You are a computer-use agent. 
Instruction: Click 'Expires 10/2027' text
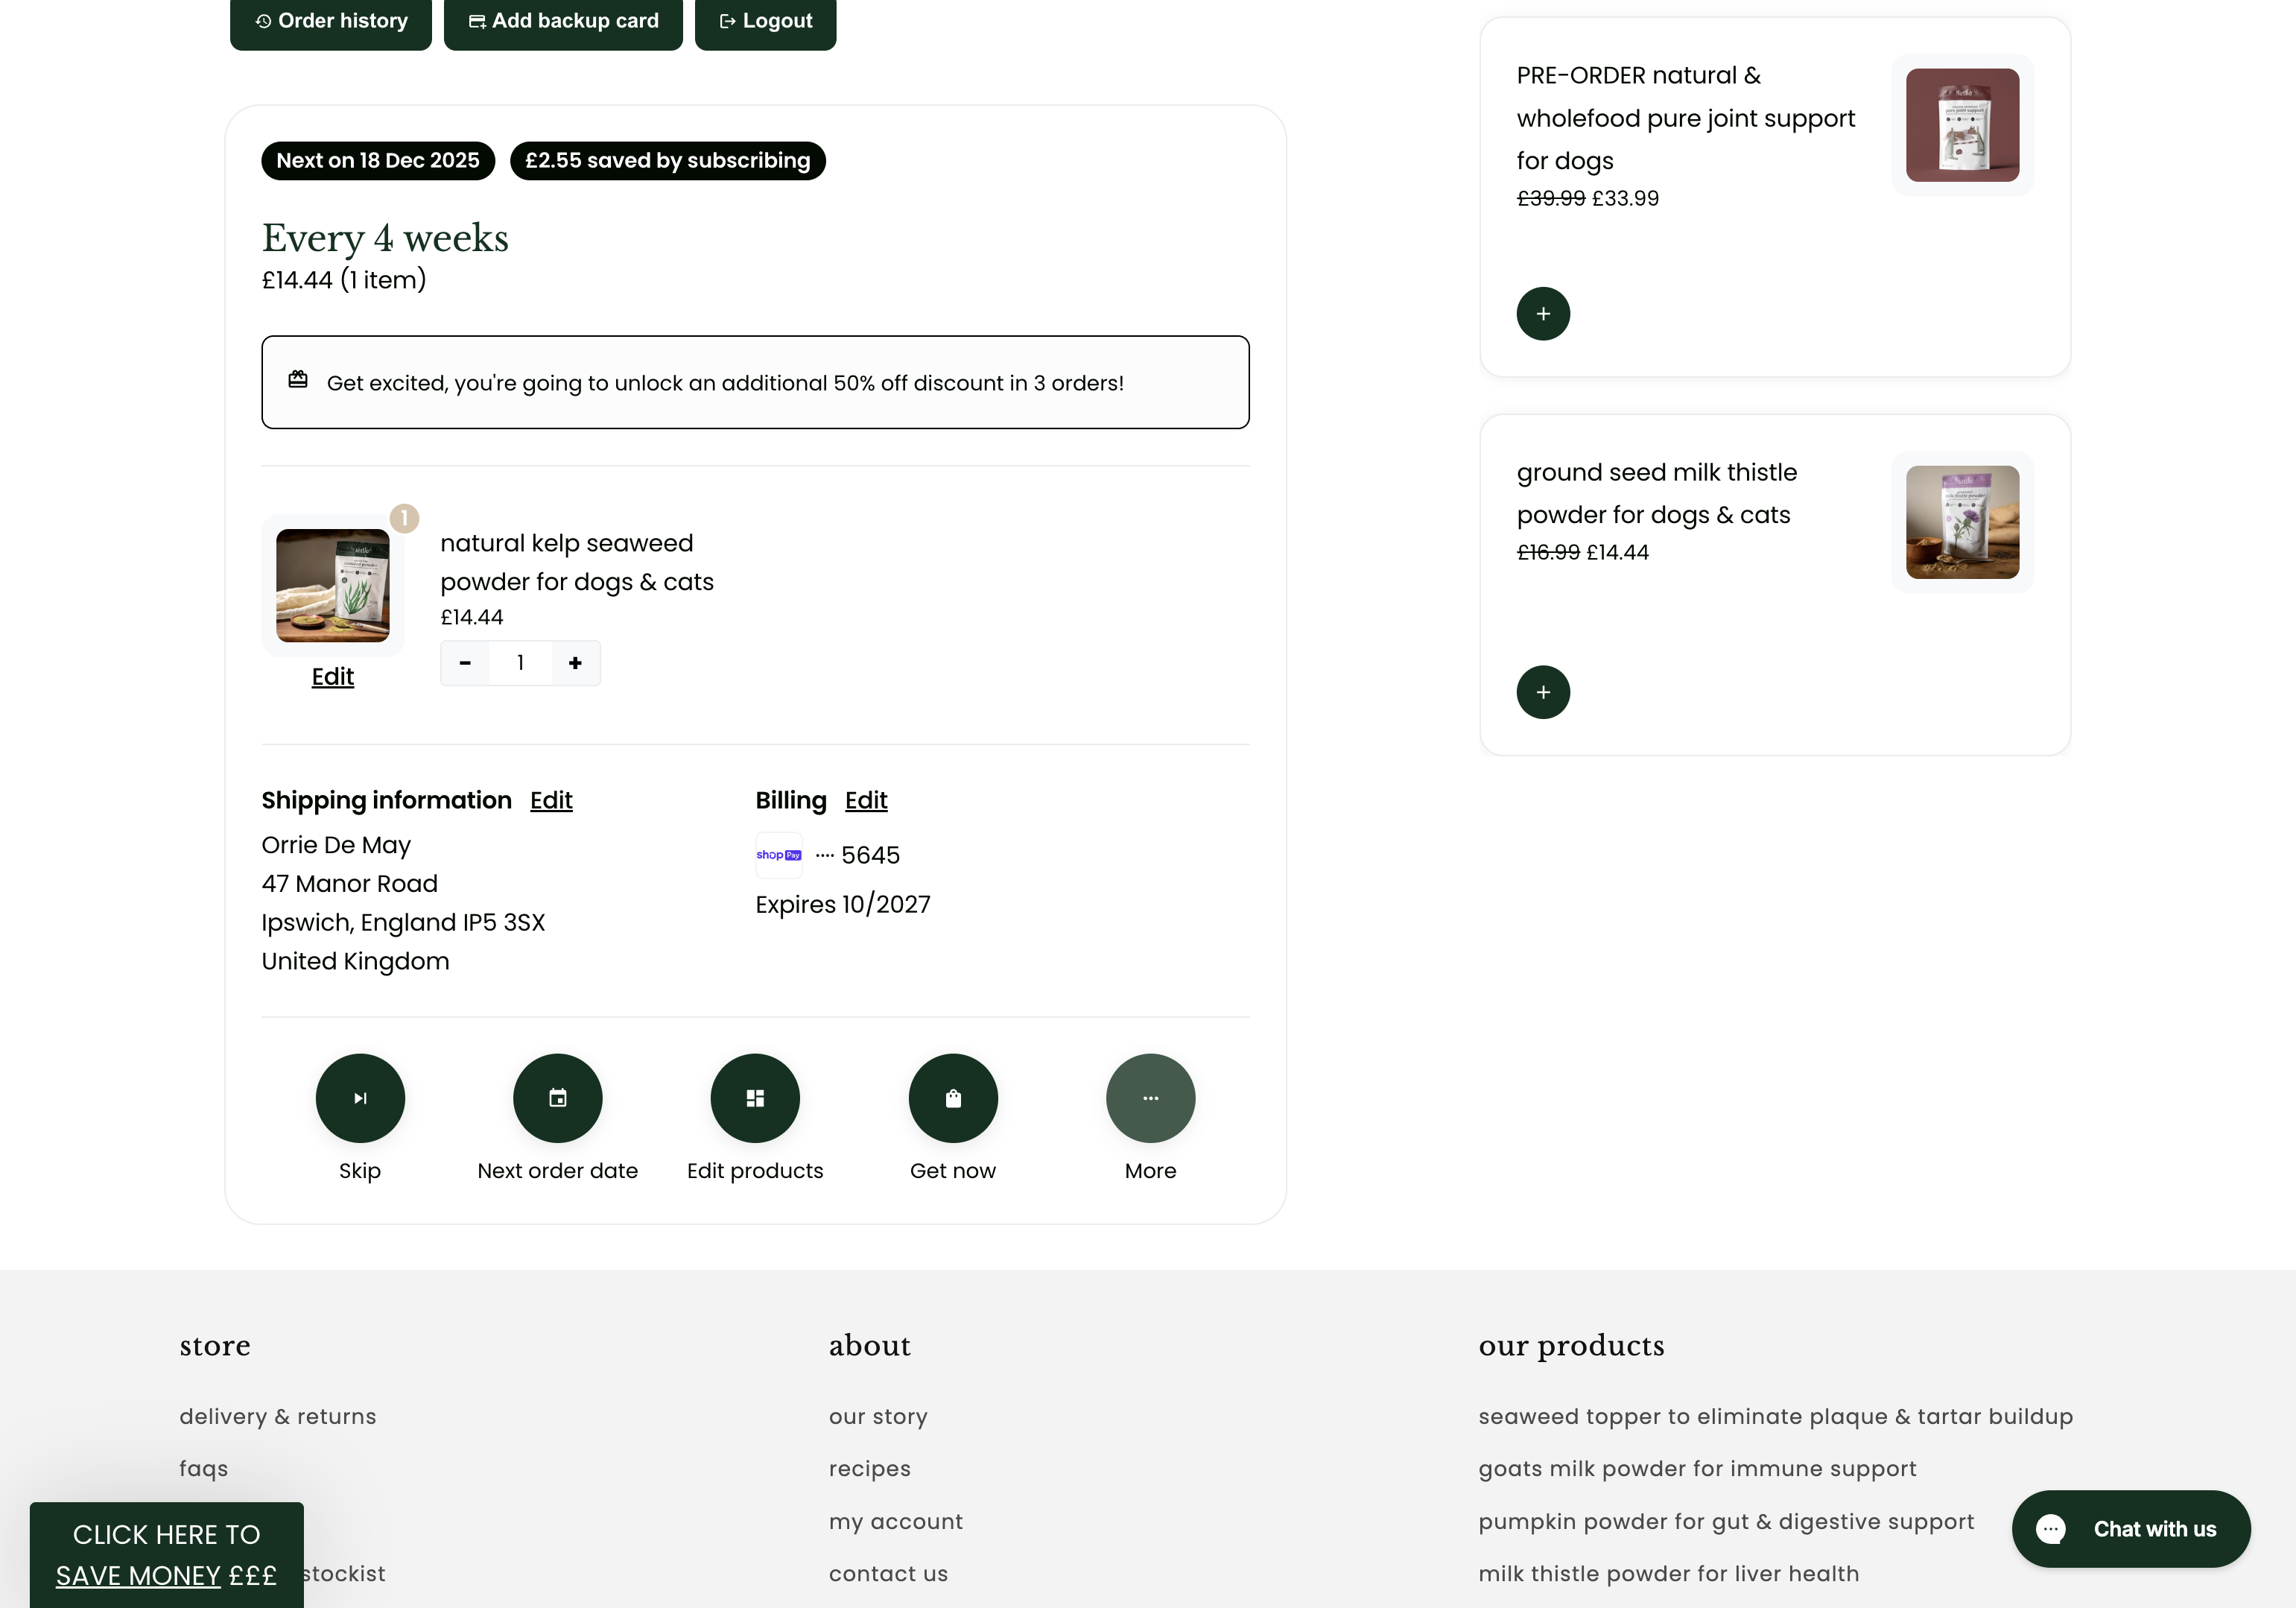pos(843,904)
